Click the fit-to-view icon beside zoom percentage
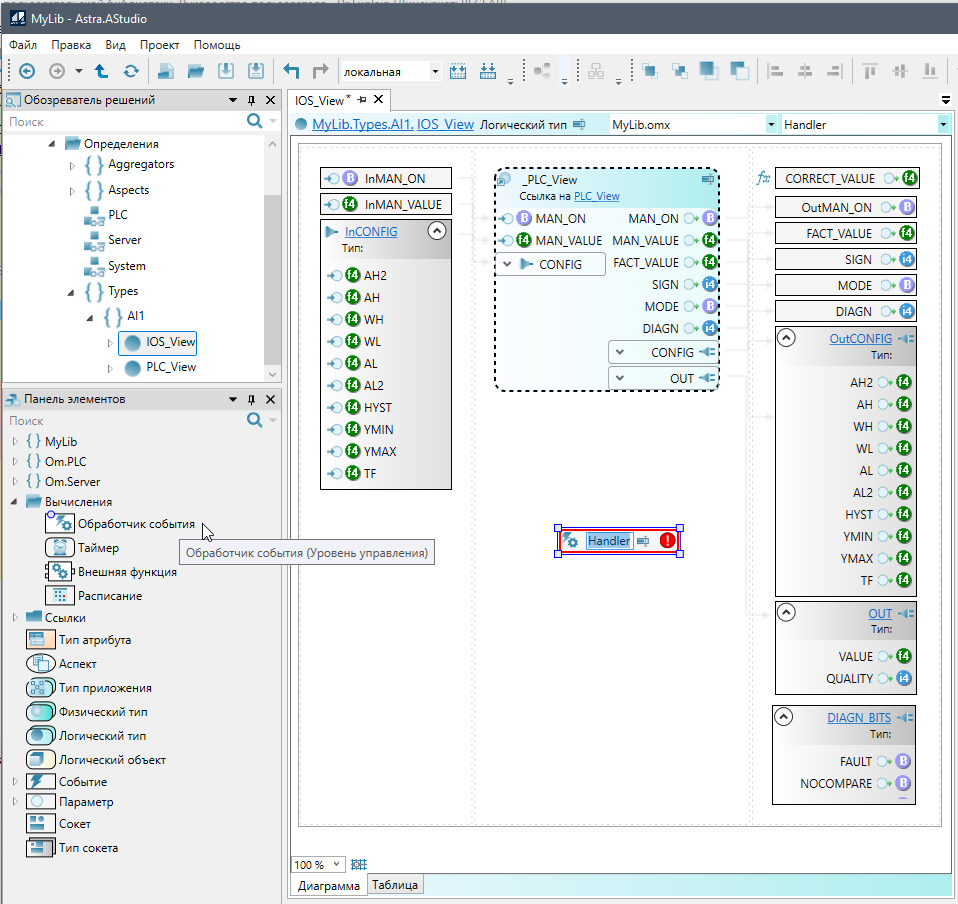Screen dimensions: 958x904 point(360,864)
